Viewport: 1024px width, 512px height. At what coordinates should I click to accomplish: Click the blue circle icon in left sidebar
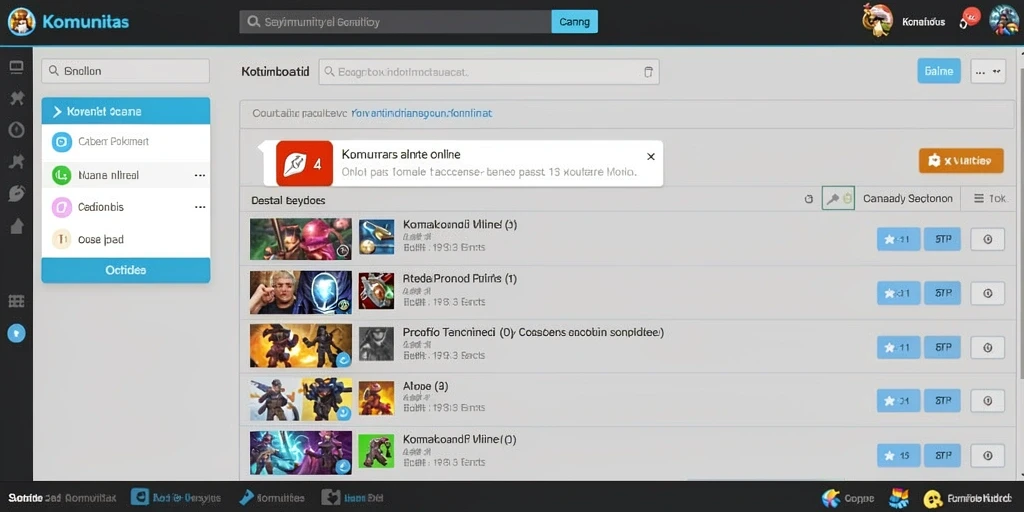tap(16, 334)
